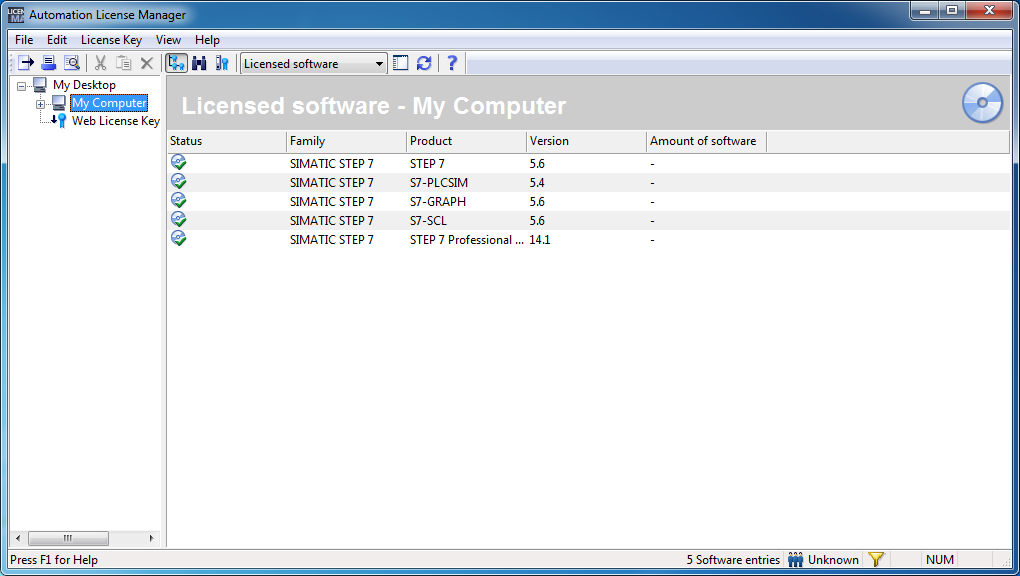1020x576 pixels.
Task: Click status icon for STEP 7 Professional row
Action: pos(178,238)
